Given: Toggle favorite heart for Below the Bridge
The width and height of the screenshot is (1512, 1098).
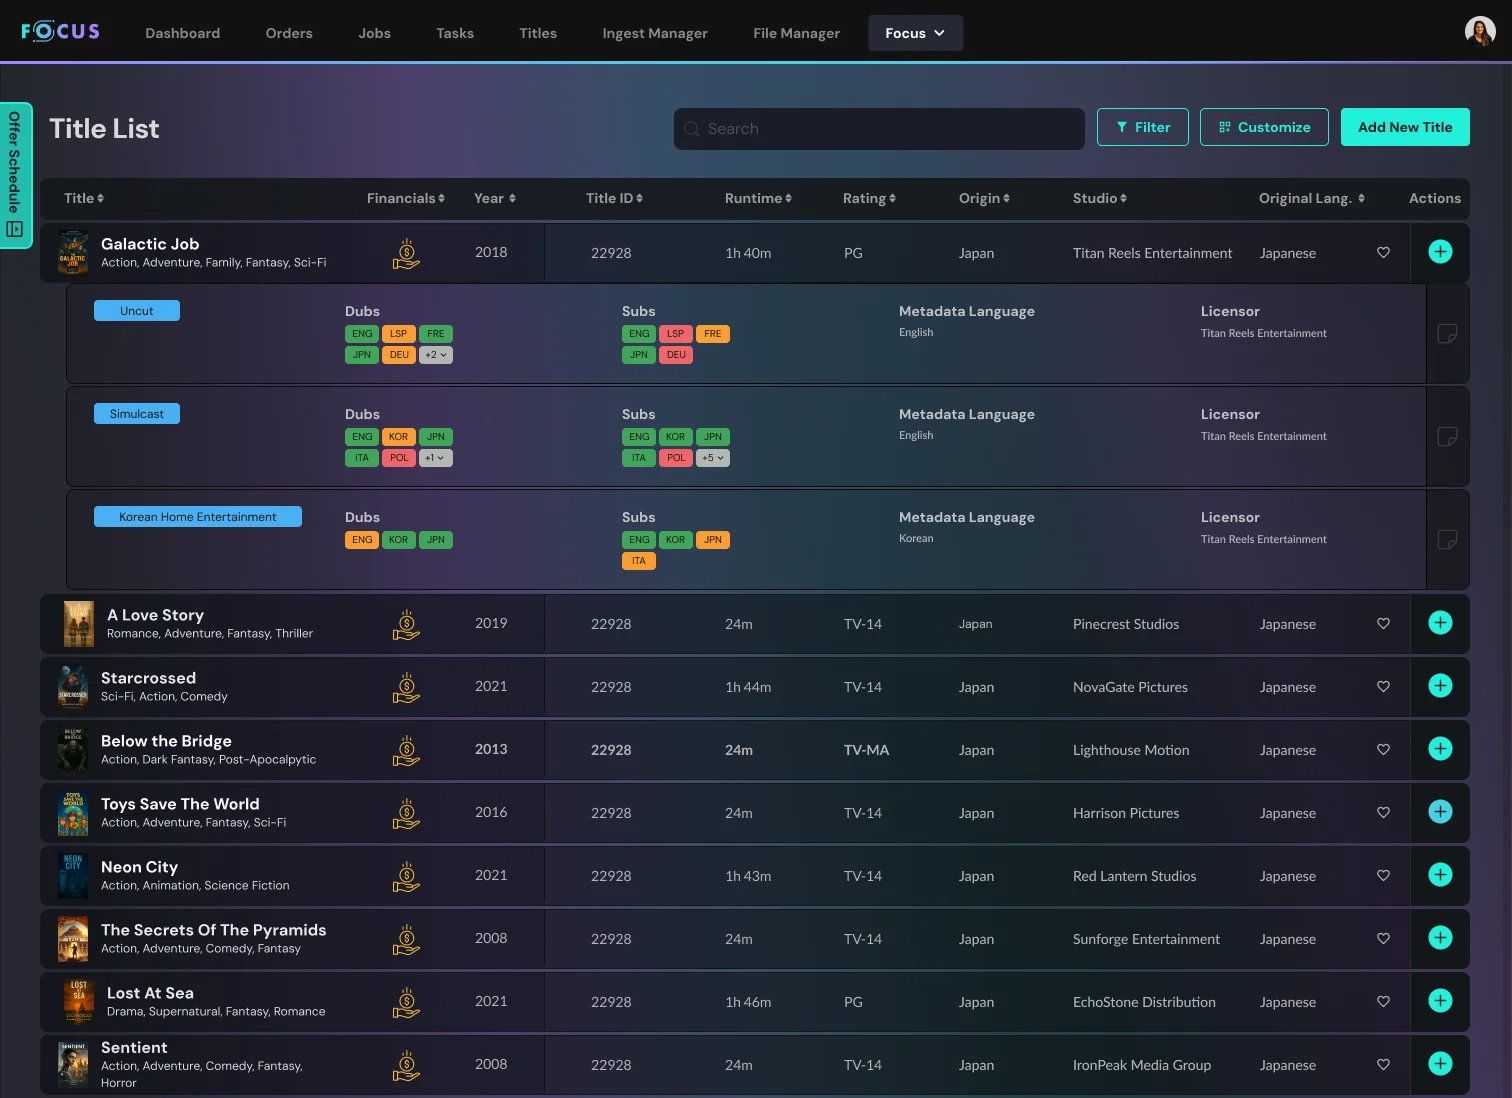Looking at the screenshot, I should [1383, 750].
